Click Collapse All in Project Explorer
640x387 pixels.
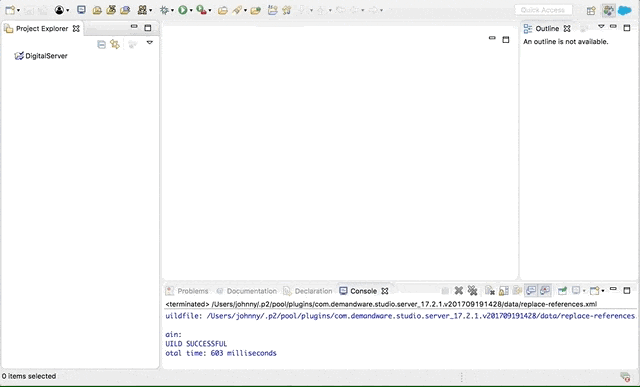point(101,44)
